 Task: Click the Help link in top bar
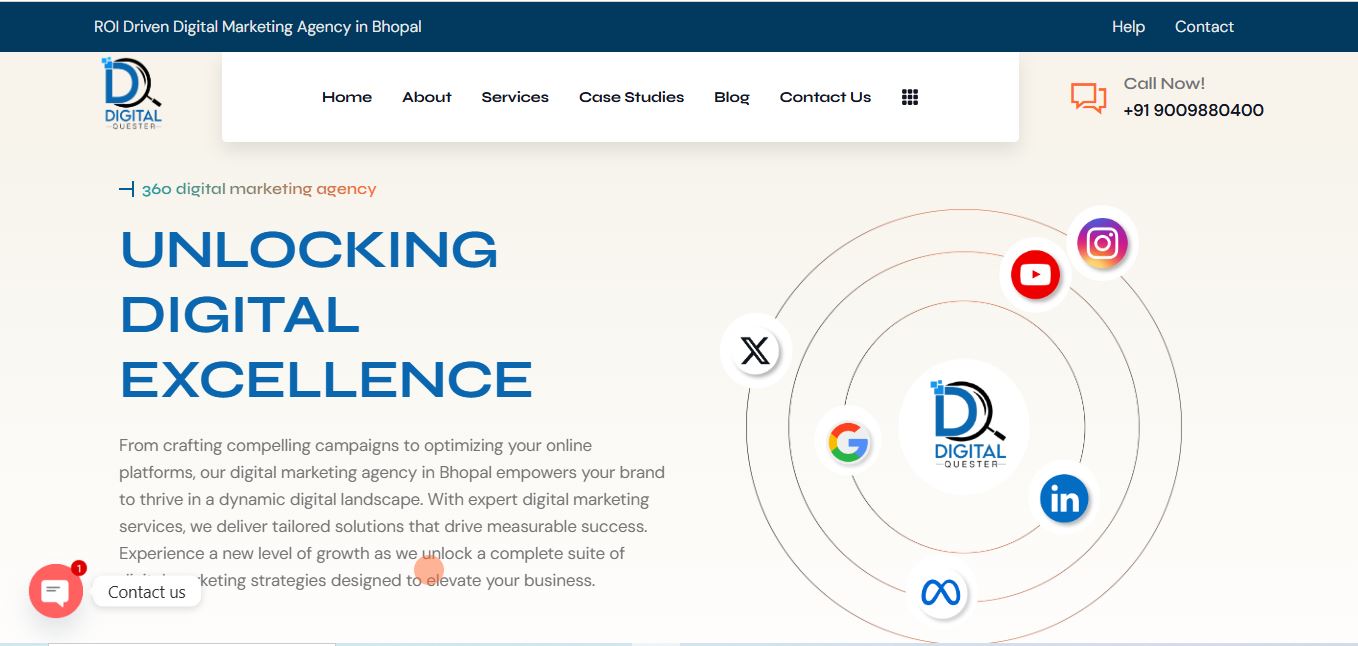click(1128, 27)
